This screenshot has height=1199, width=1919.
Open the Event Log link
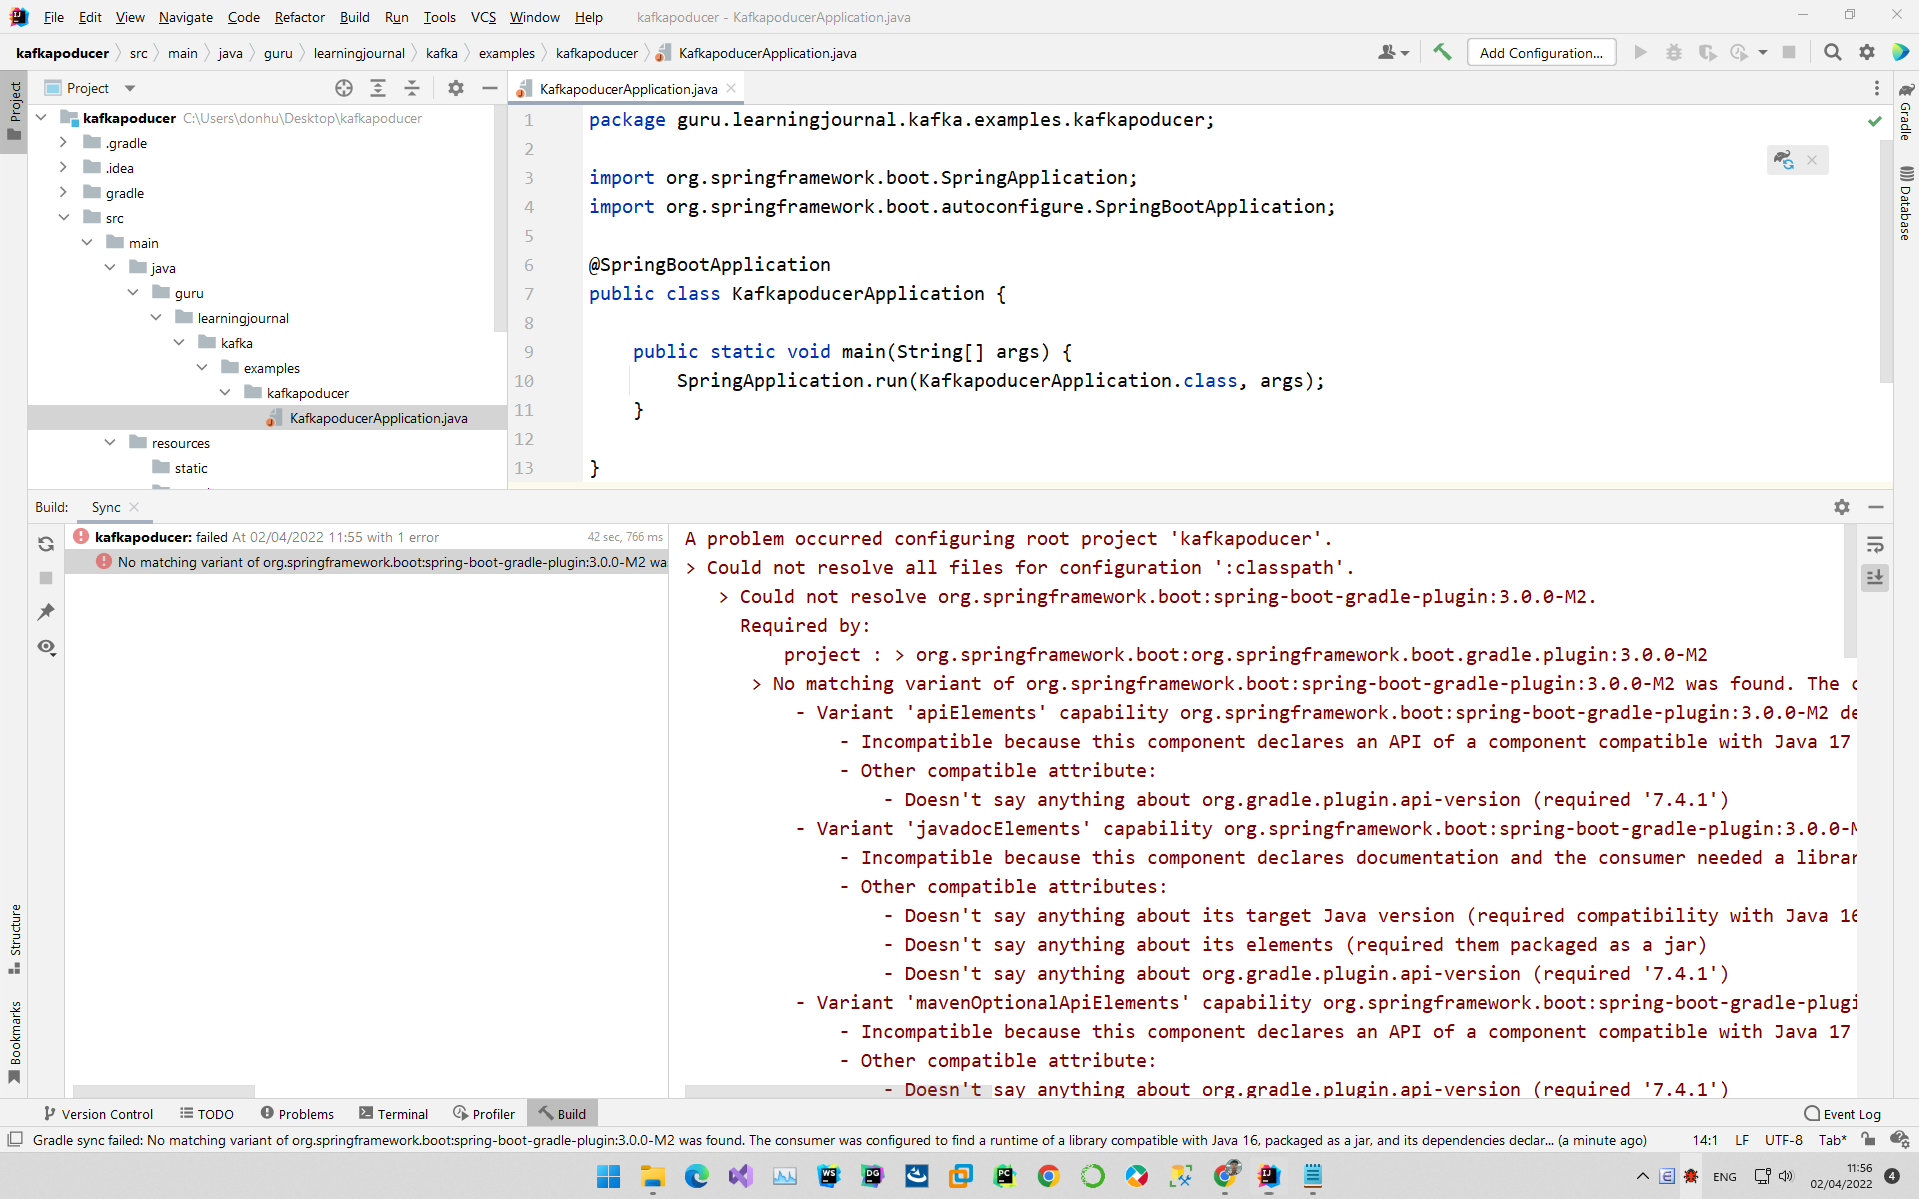tap(1851, 1113)
